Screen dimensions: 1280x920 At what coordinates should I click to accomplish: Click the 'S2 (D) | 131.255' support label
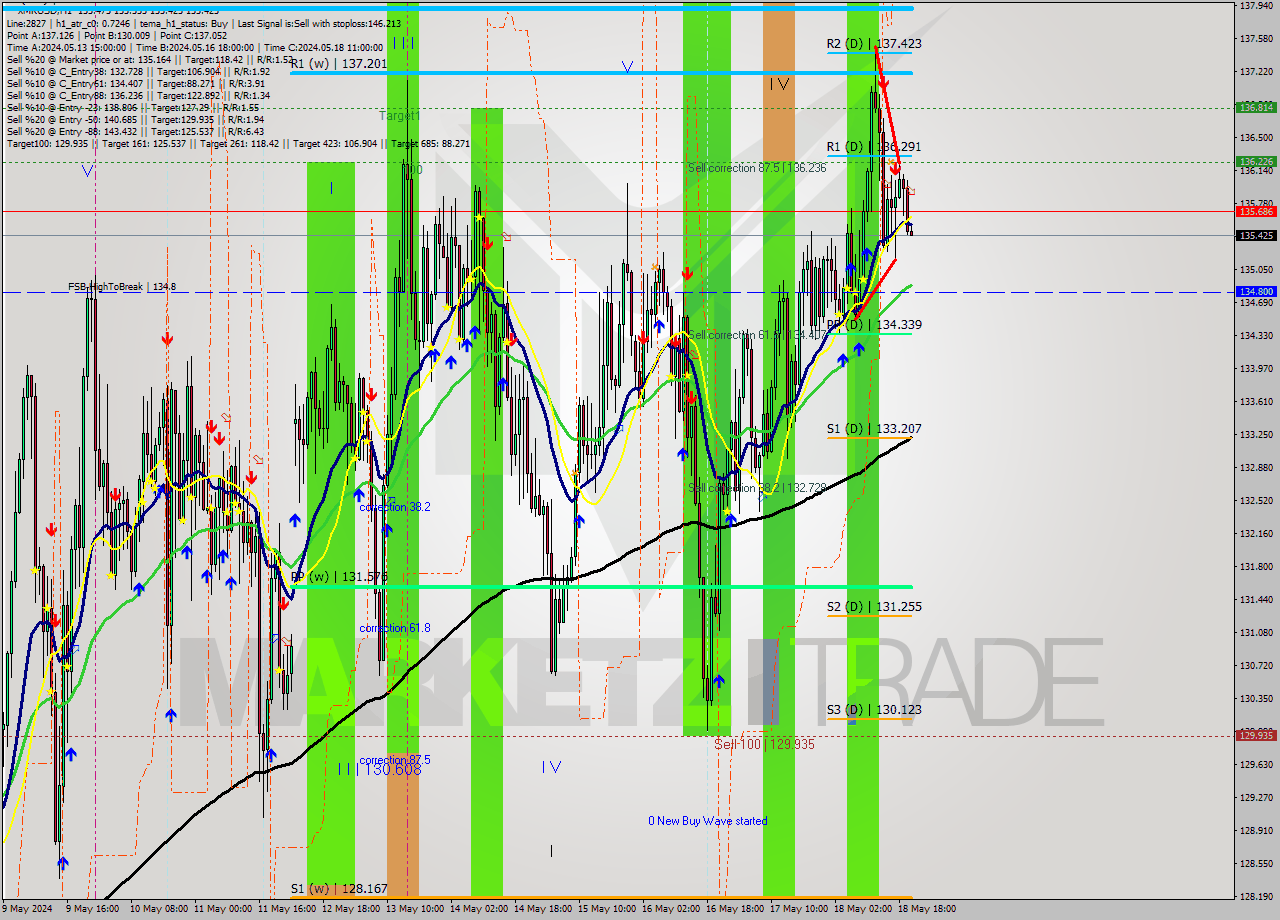(x=874, y=607)
